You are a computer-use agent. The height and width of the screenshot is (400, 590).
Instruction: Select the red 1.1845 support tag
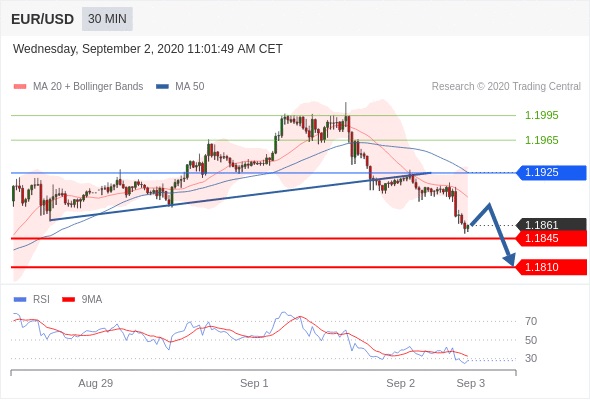552,238
